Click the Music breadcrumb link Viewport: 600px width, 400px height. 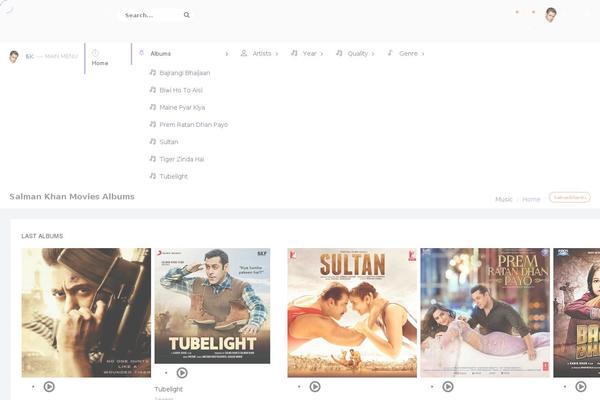pyautogui.click(x=504, y=199)
